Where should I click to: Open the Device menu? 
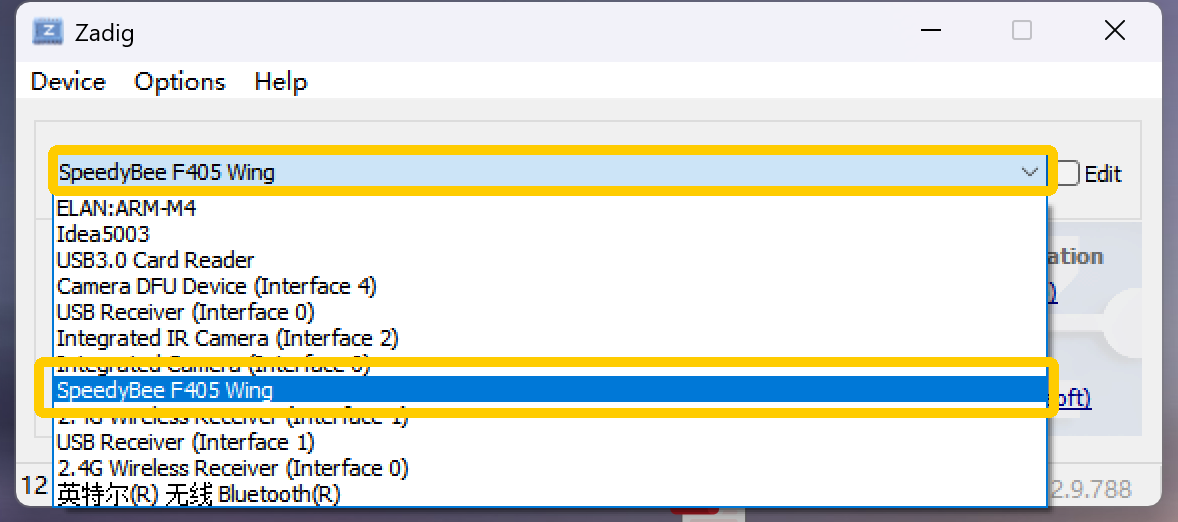(68, 81)
